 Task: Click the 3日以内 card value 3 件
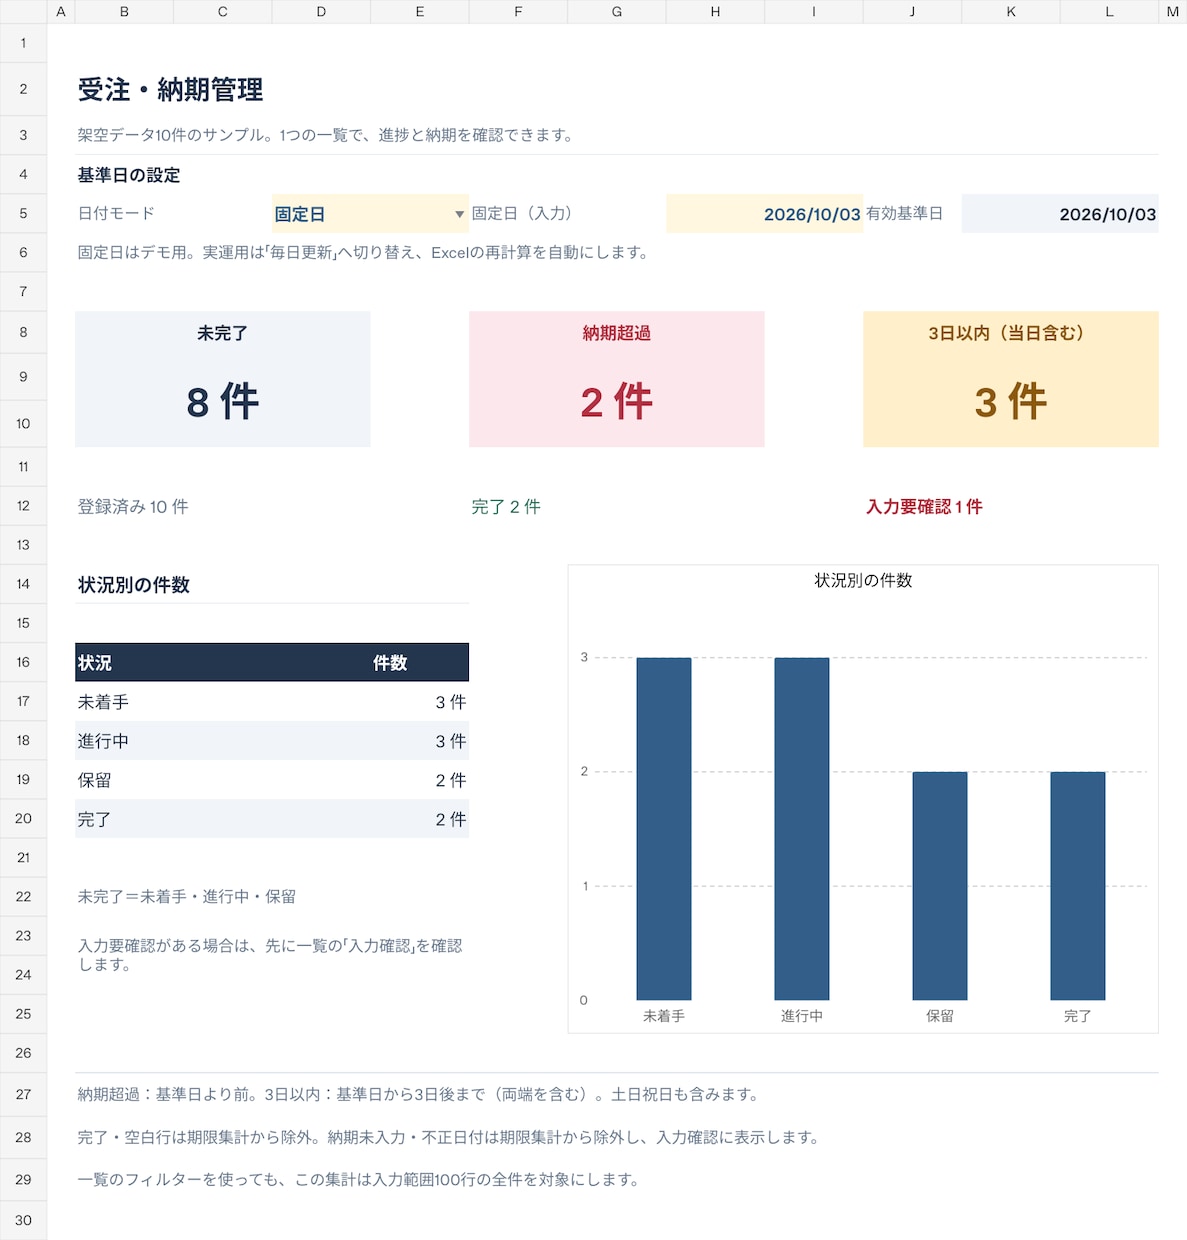click(x=1011, y=402)
